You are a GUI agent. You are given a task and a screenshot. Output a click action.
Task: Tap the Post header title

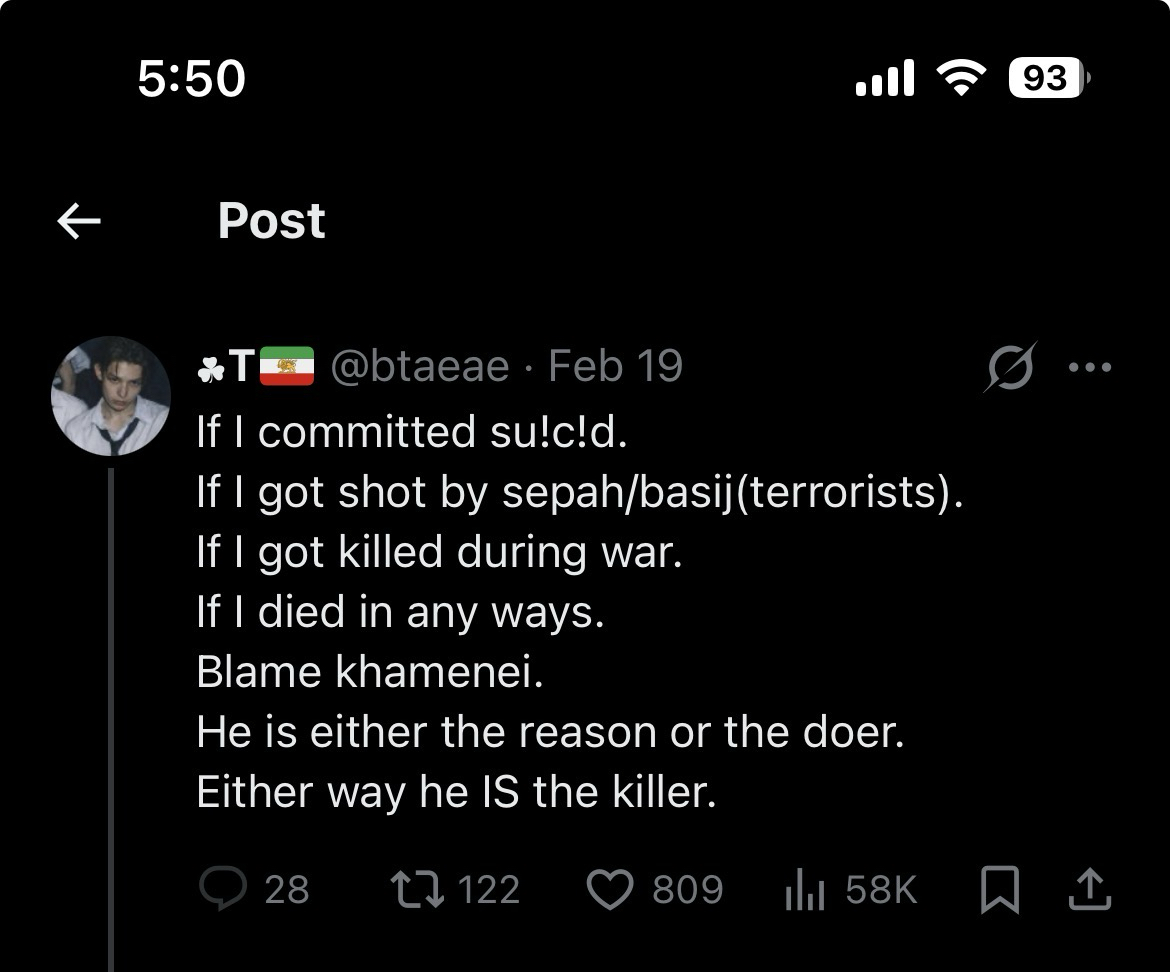(x=271, y=221)
